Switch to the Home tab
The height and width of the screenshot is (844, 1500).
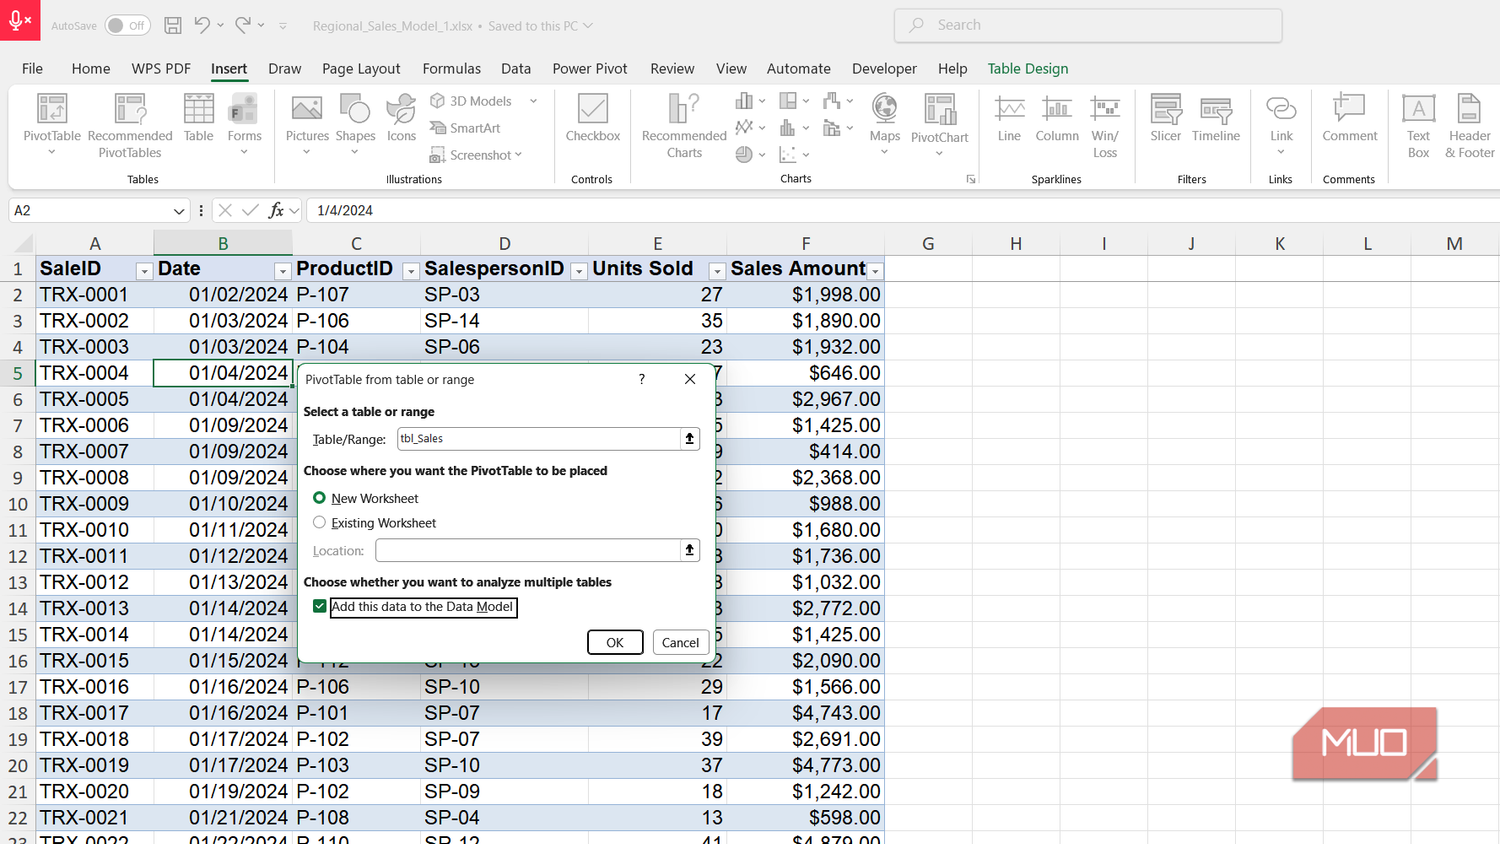point(91,68)
